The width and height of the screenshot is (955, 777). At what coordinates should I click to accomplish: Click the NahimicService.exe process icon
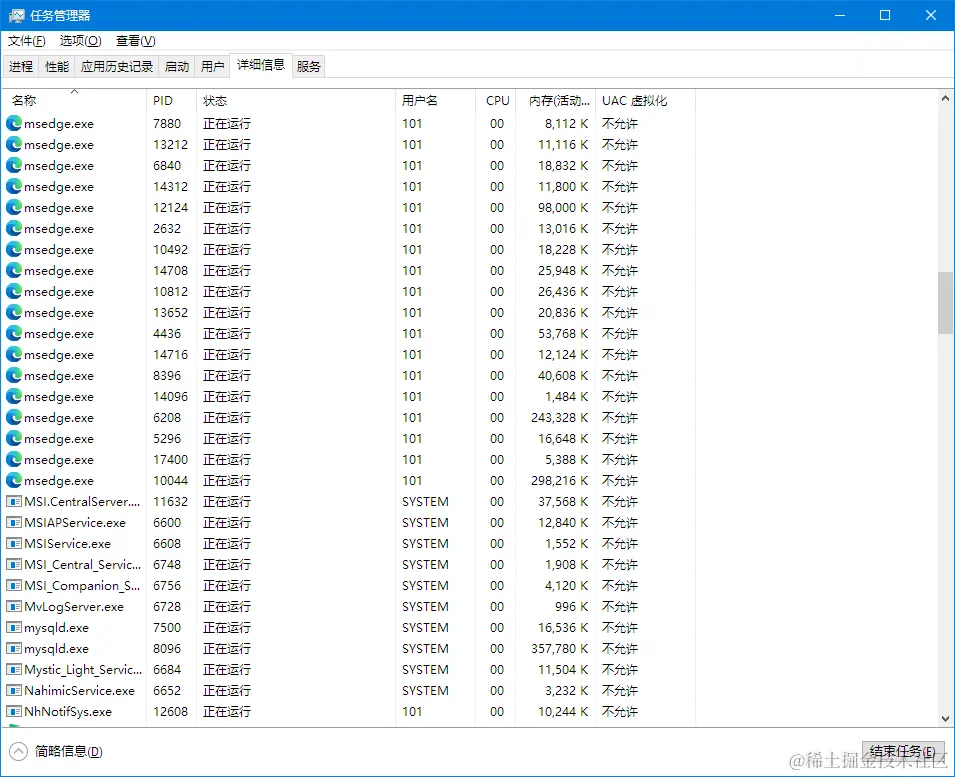coord(14,691)
